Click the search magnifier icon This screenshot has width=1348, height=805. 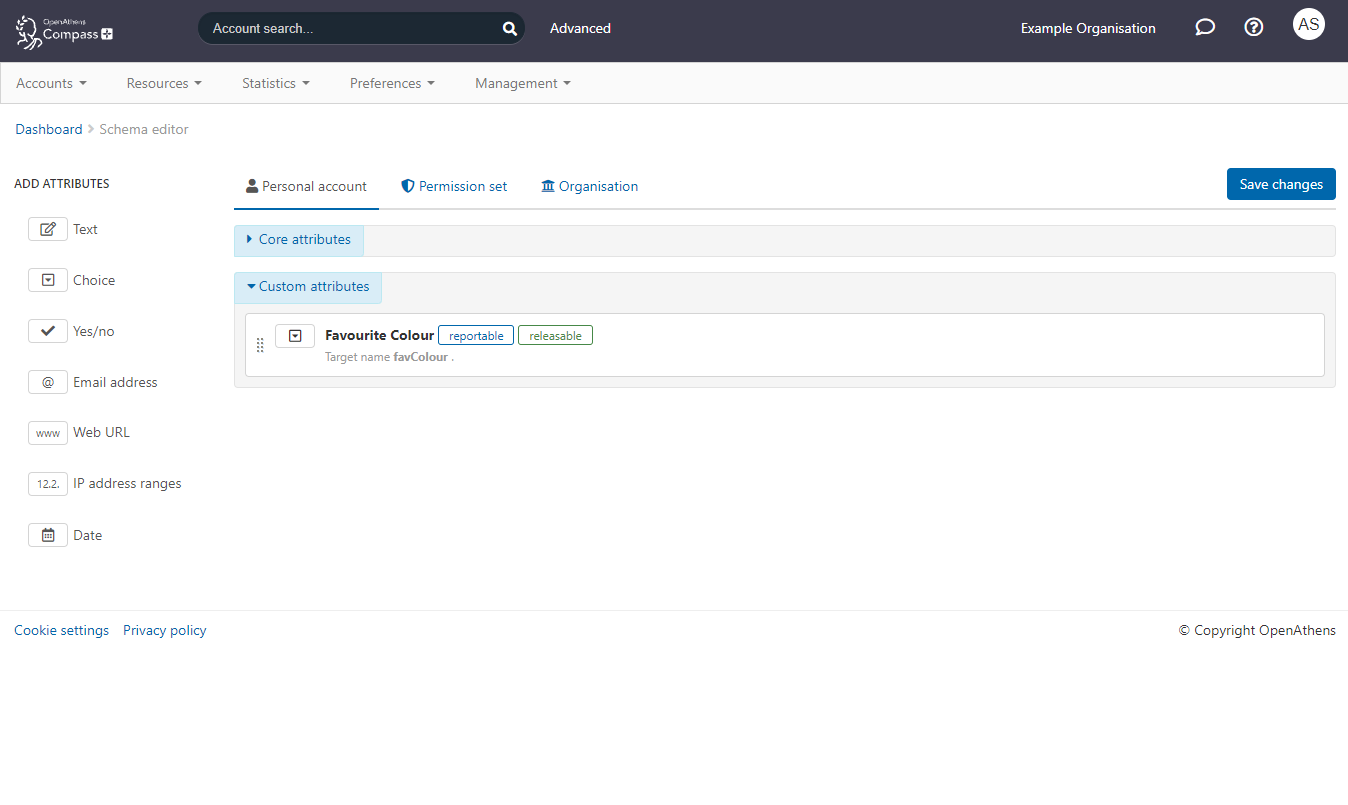point(509,29)
